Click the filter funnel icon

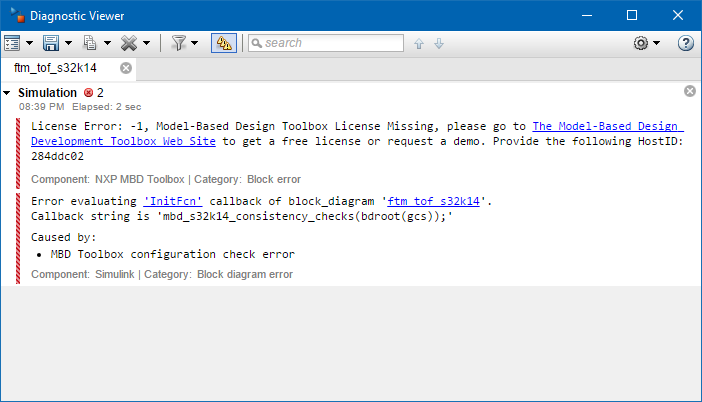pos(179,43)
